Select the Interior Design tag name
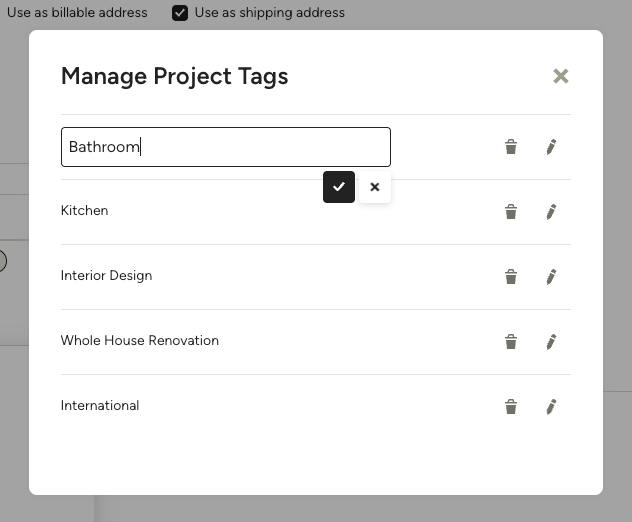 click(x=106, y=276)
